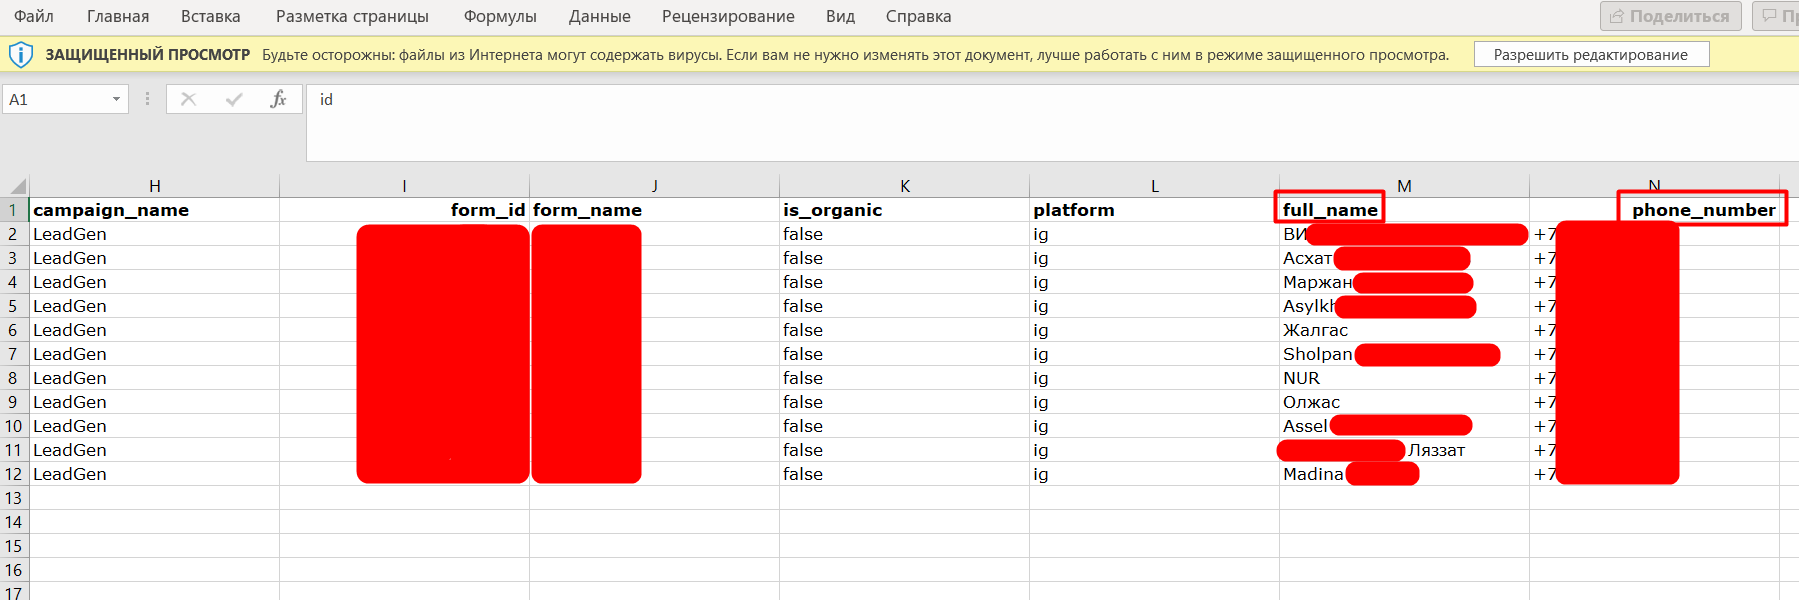This screenshot has width=1799, height=600.
Task: Open the Файл menu
Action: (x=34, y=16)
